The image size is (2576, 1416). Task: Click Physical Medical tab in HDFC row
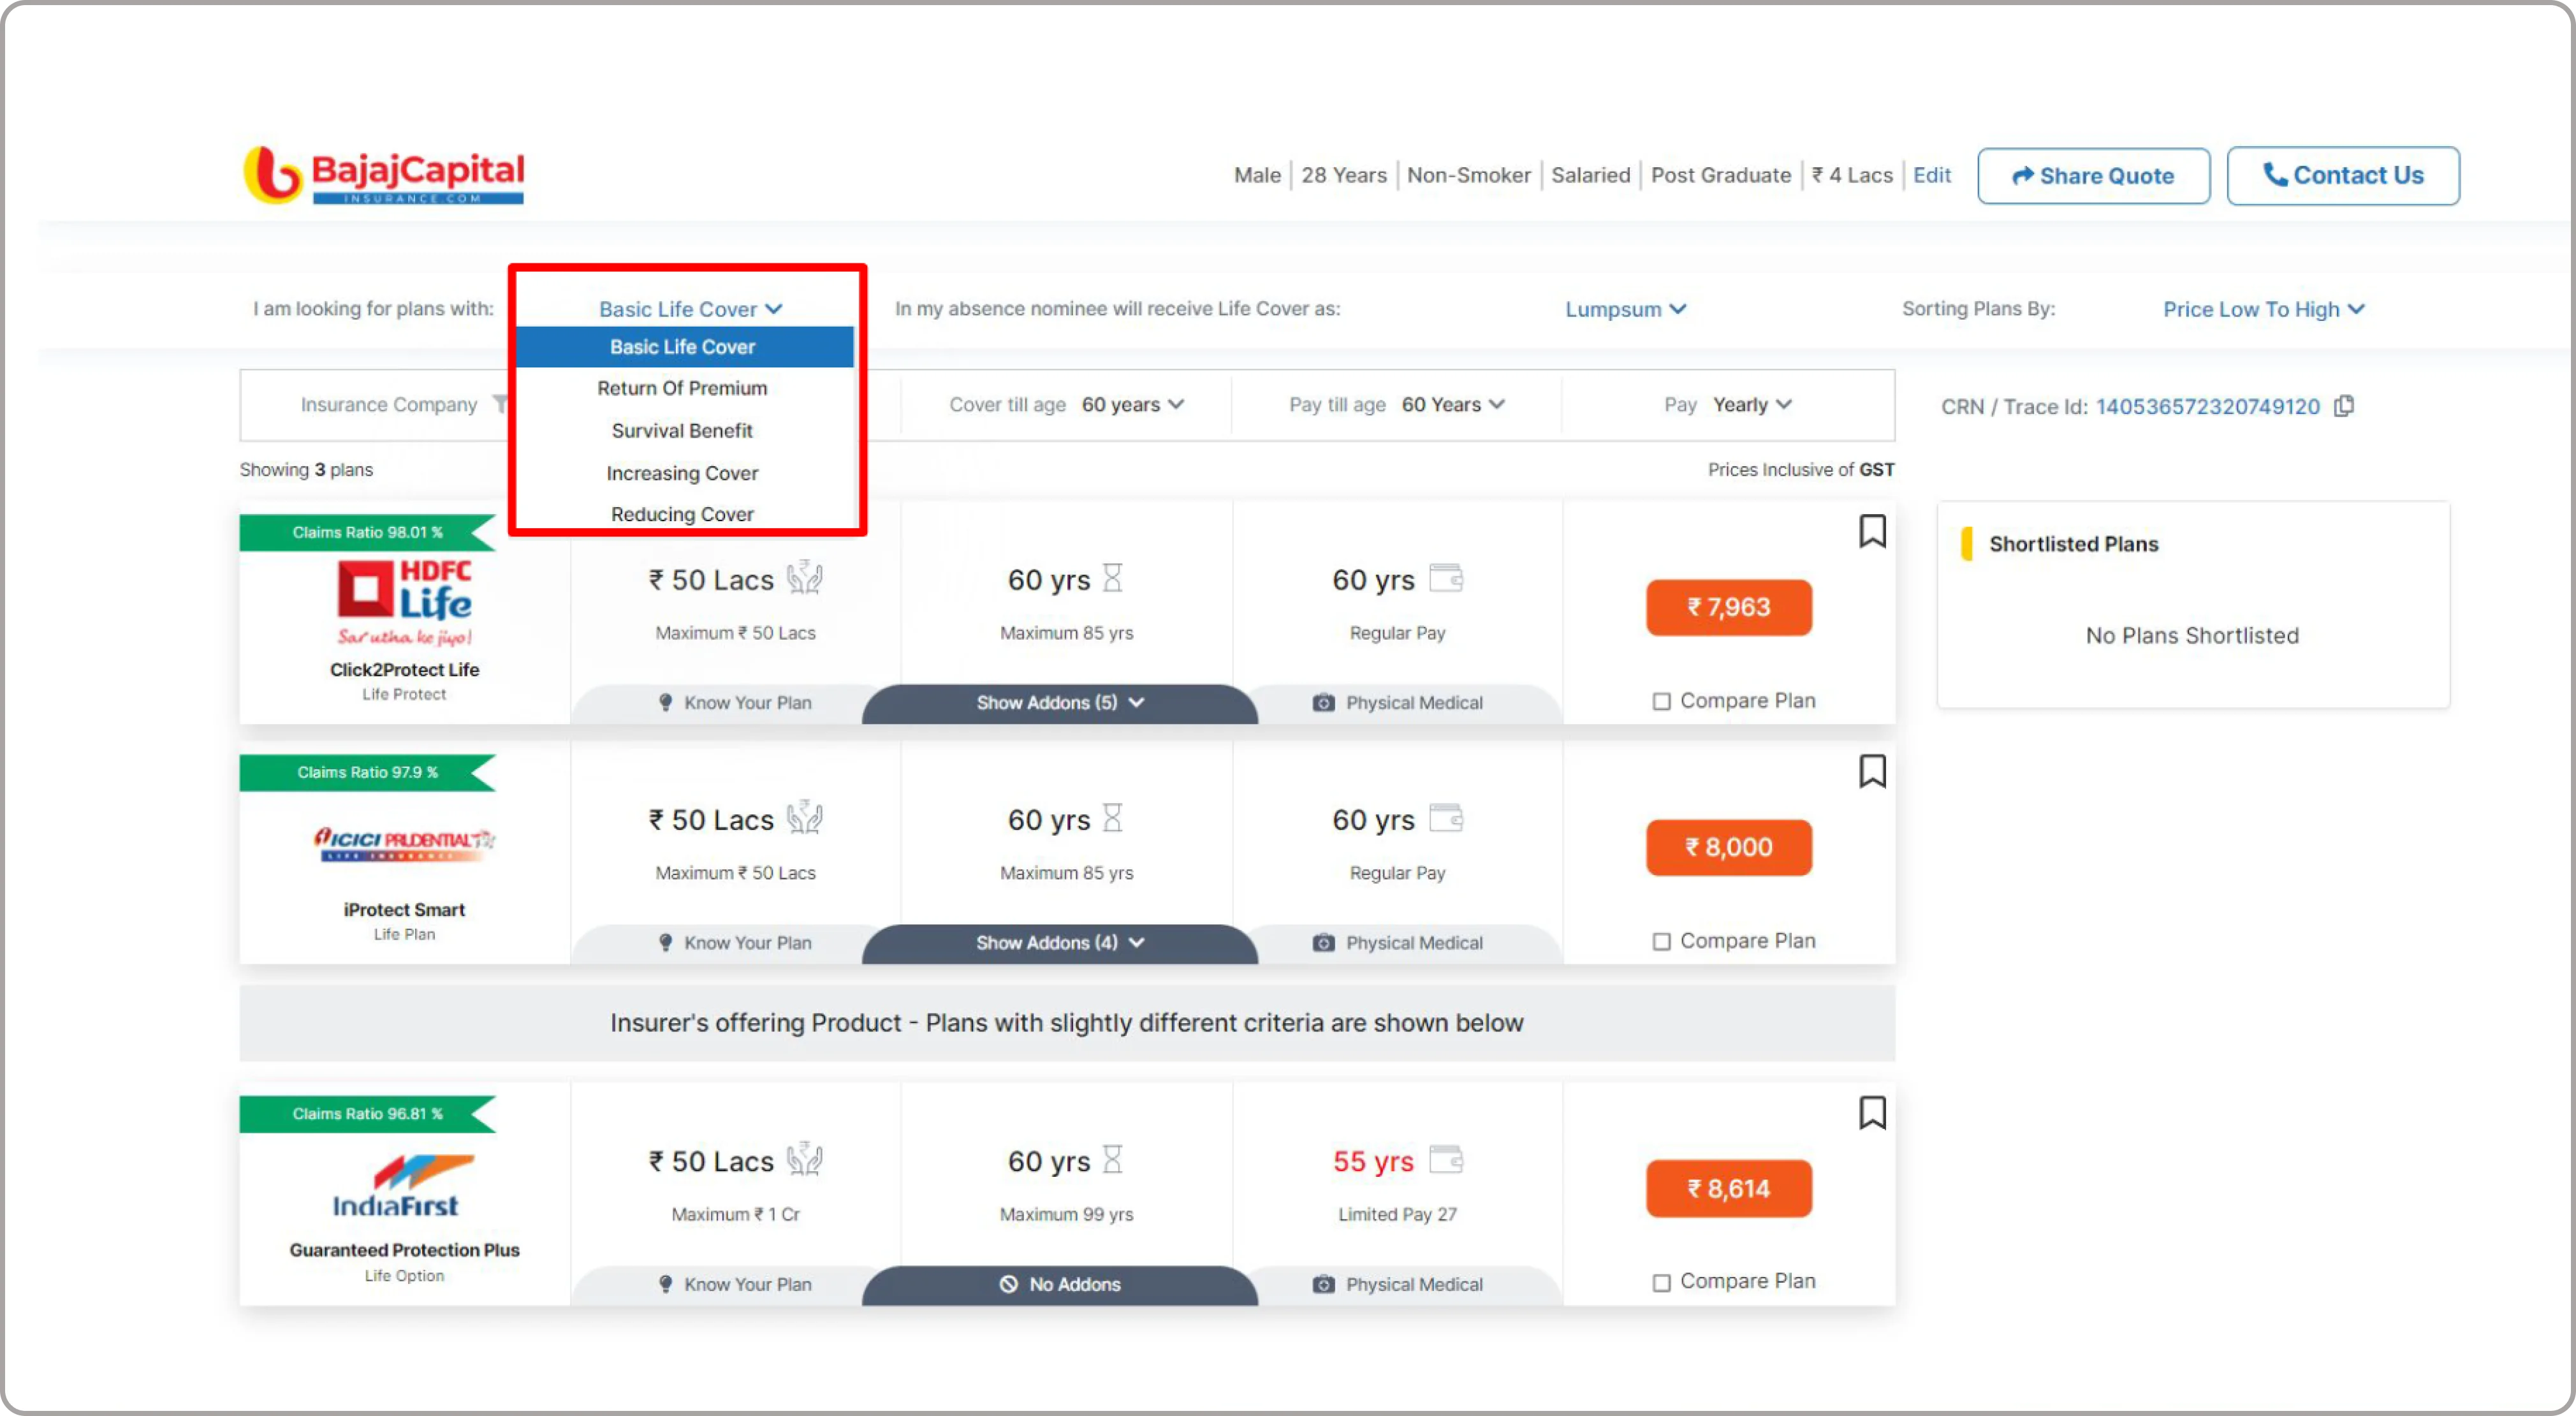[1398, 703]
